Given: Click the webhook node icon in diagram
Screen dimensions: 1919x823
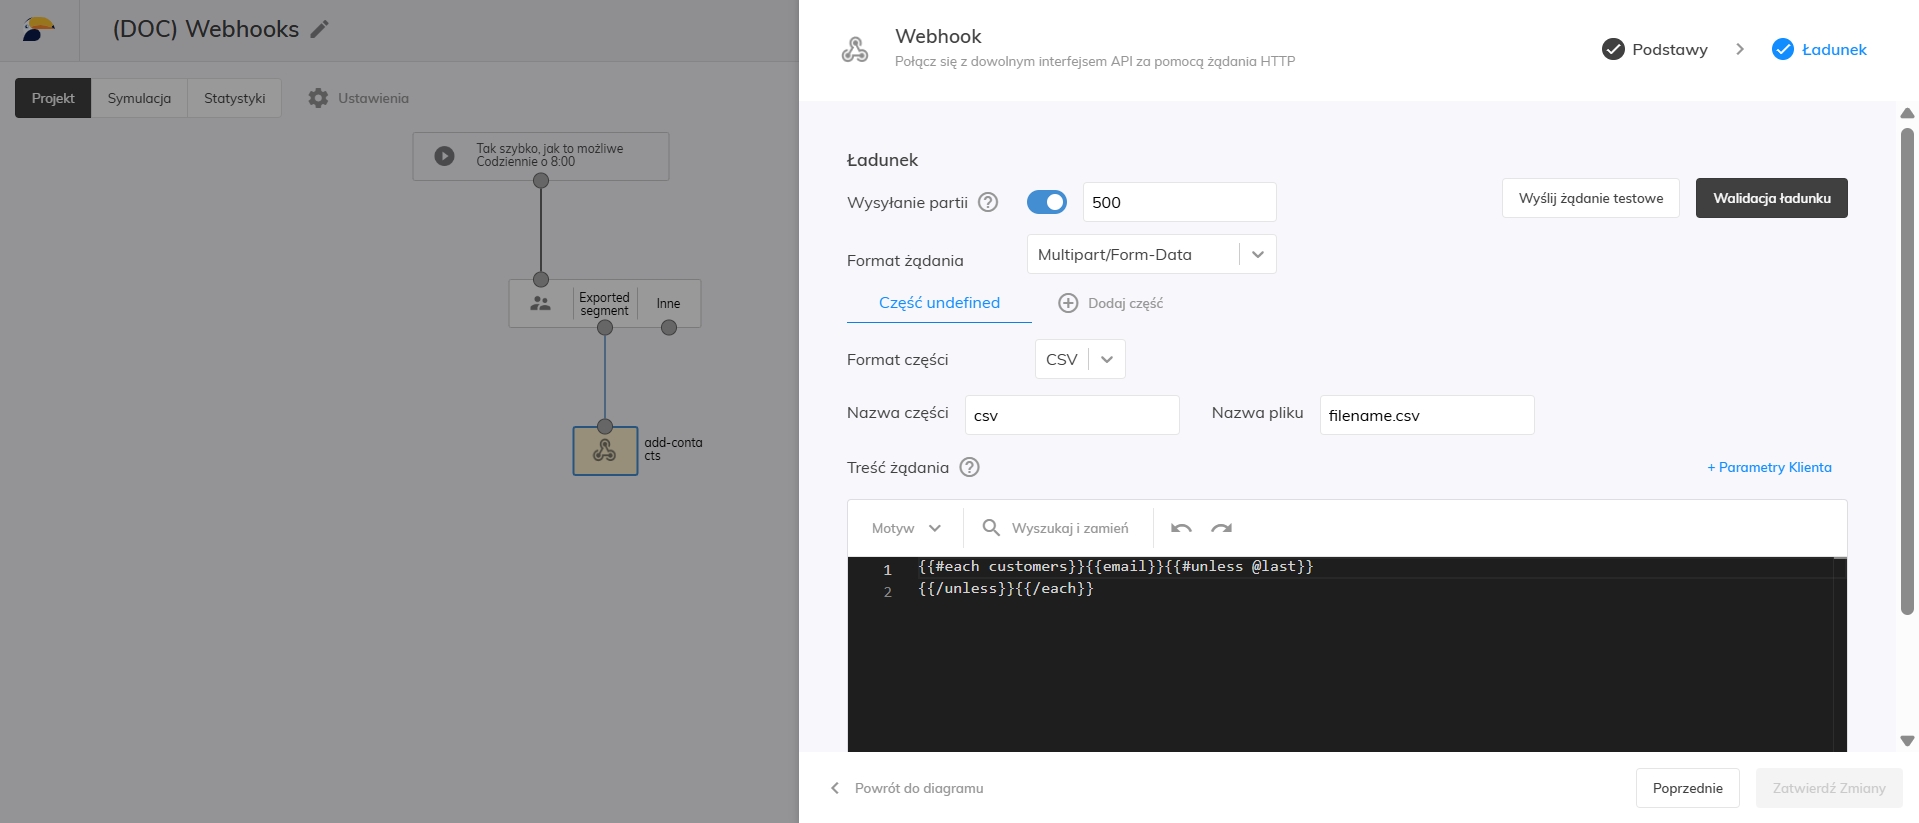Looking at the screenshot, I should click(x=604, y=451).
